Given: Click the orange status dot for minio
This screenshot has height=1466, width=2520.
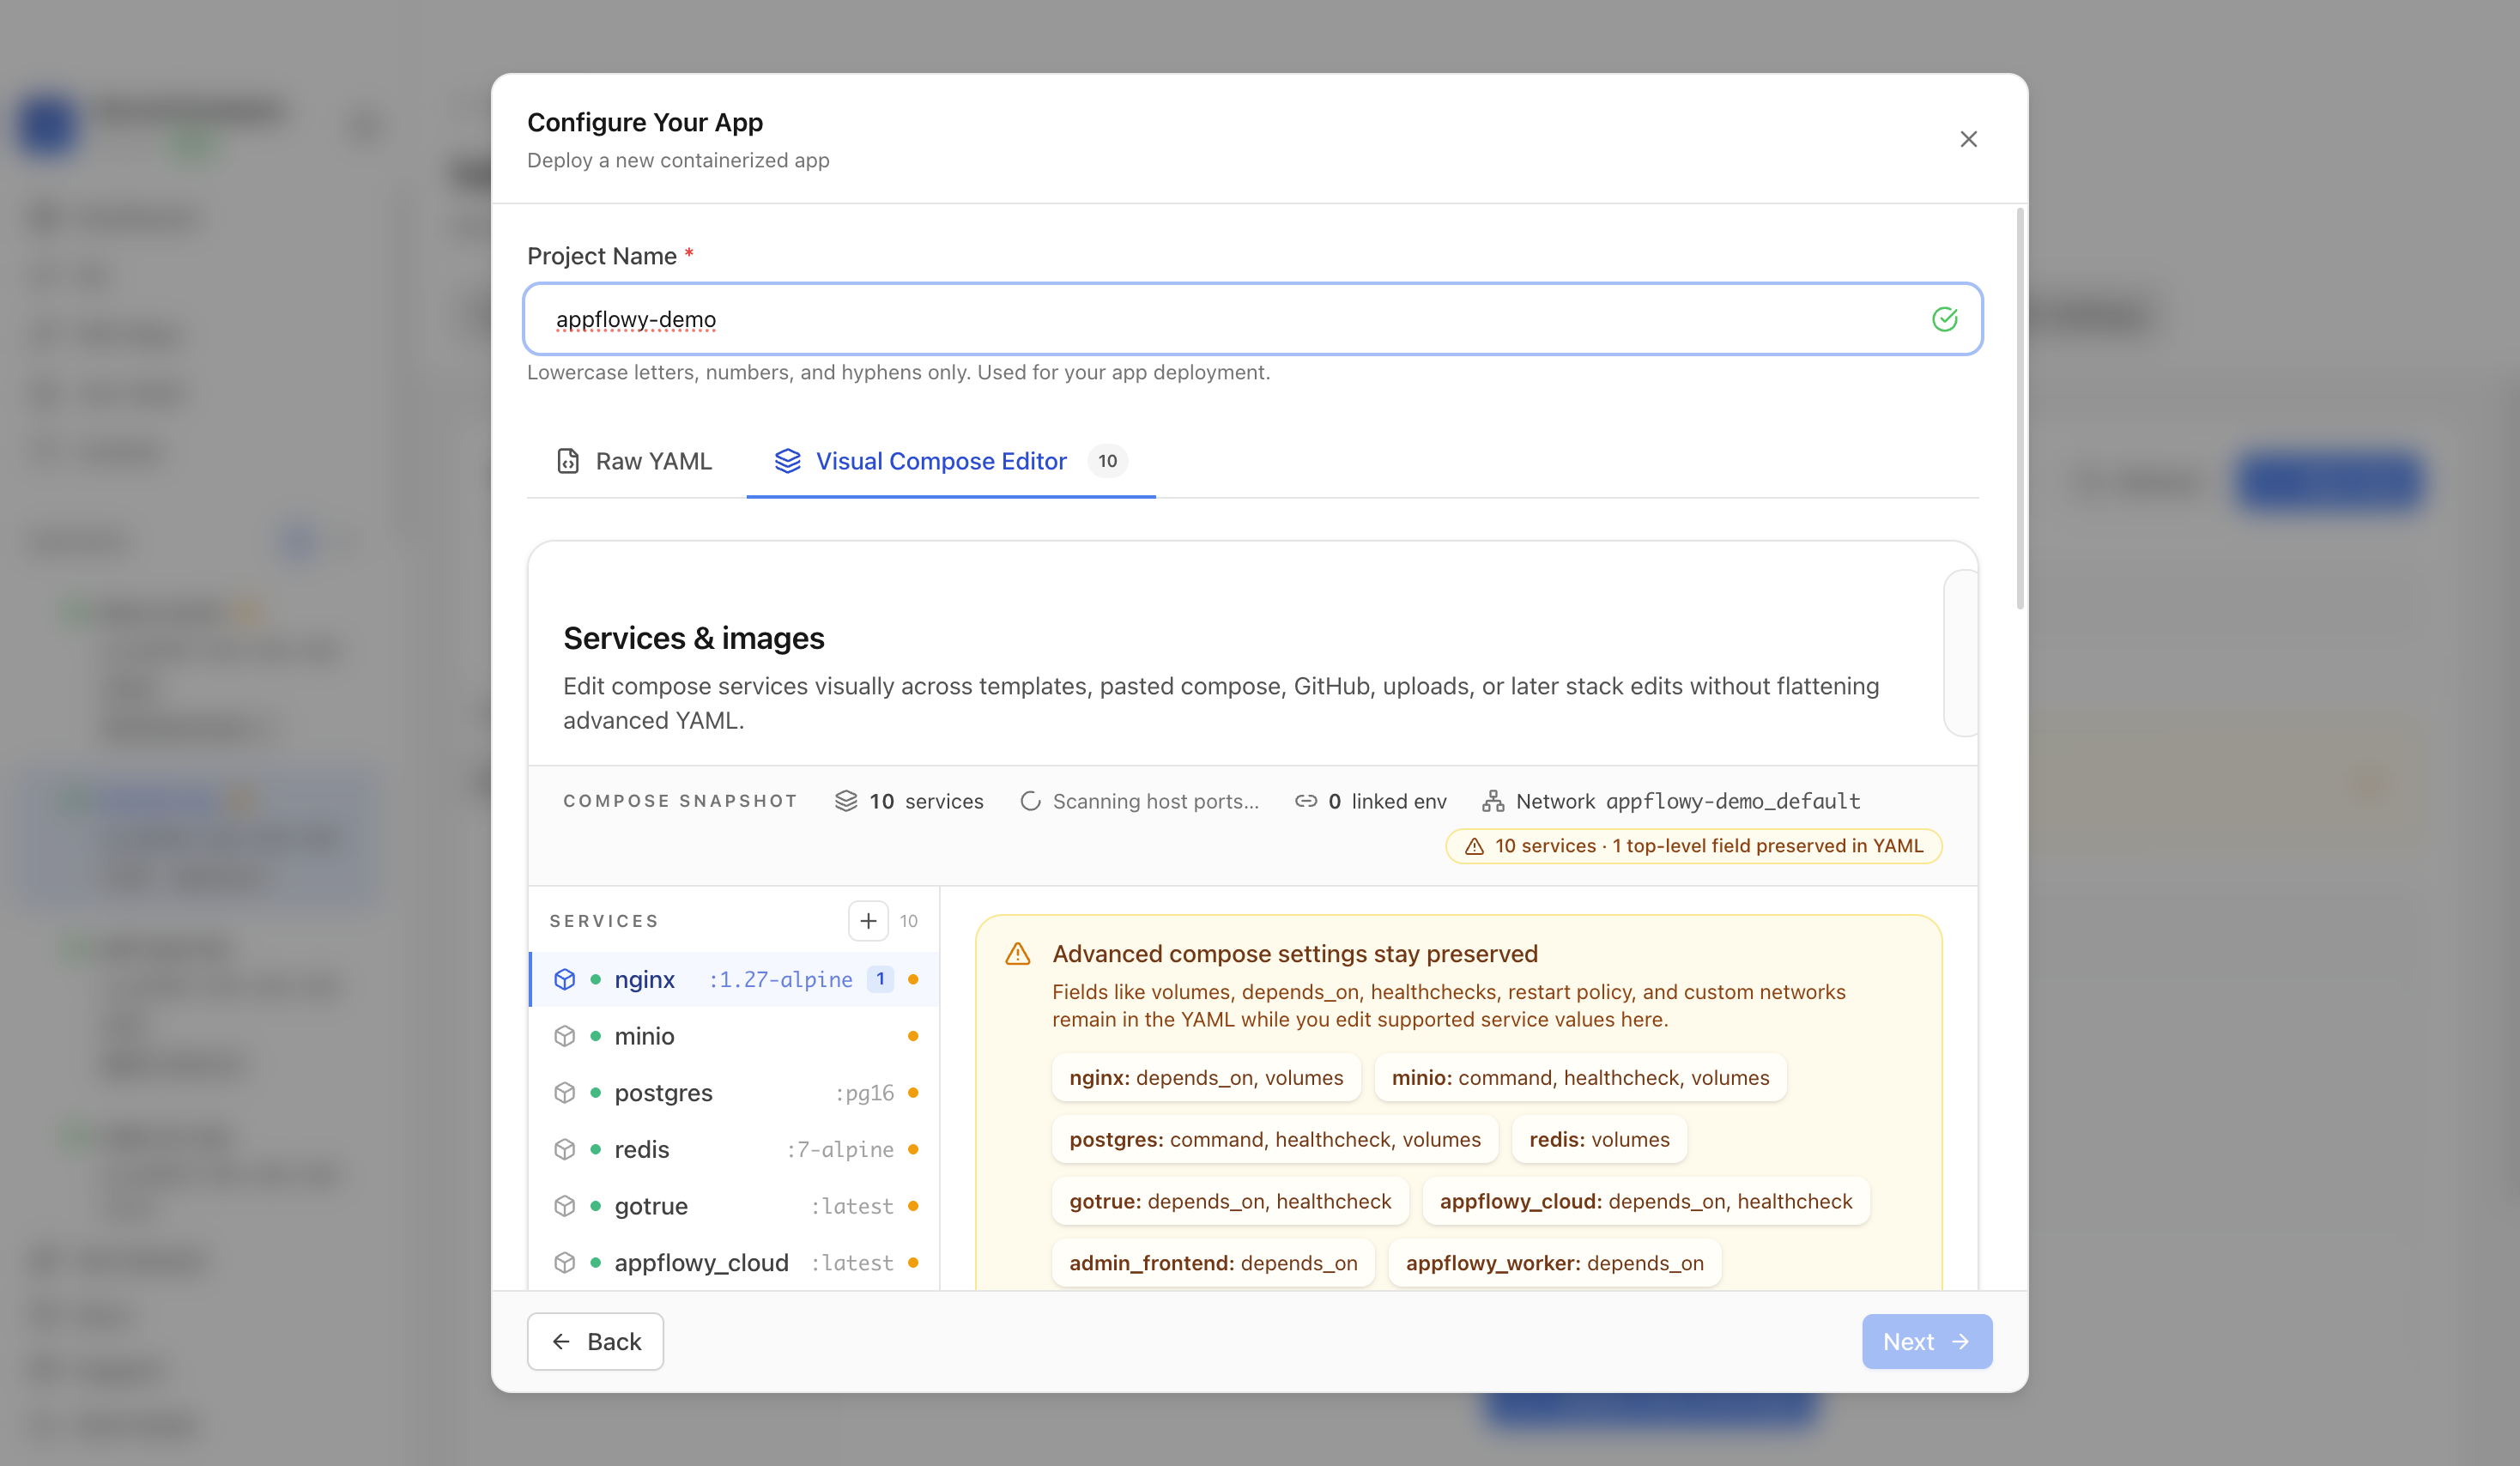Looking at the screenshot, I should (913, 1036).
